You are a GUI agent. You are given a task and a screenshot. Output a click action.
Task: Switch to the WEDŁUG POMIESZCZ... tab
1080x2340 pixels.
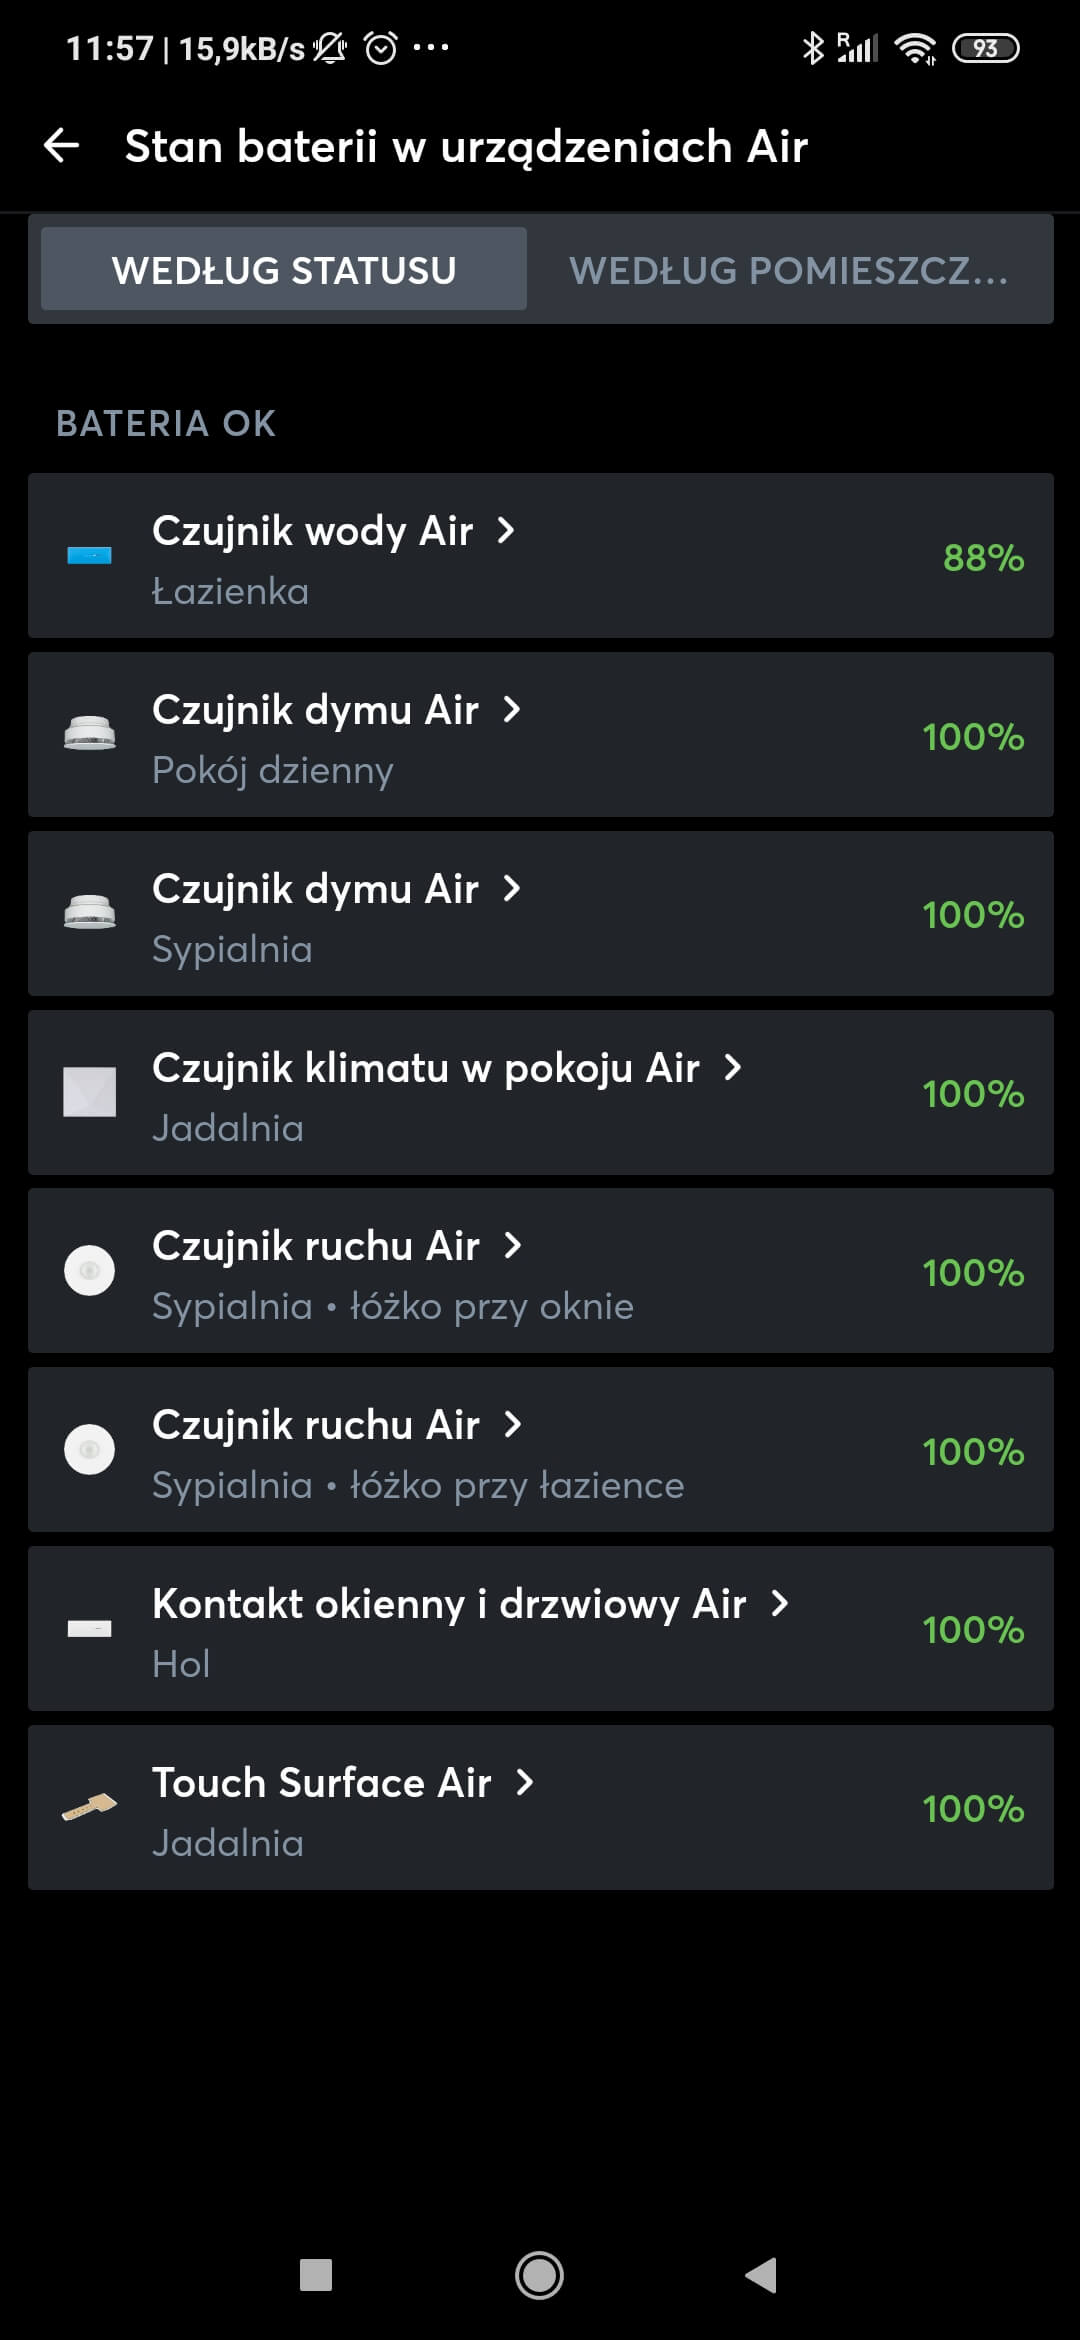point(789,270)
